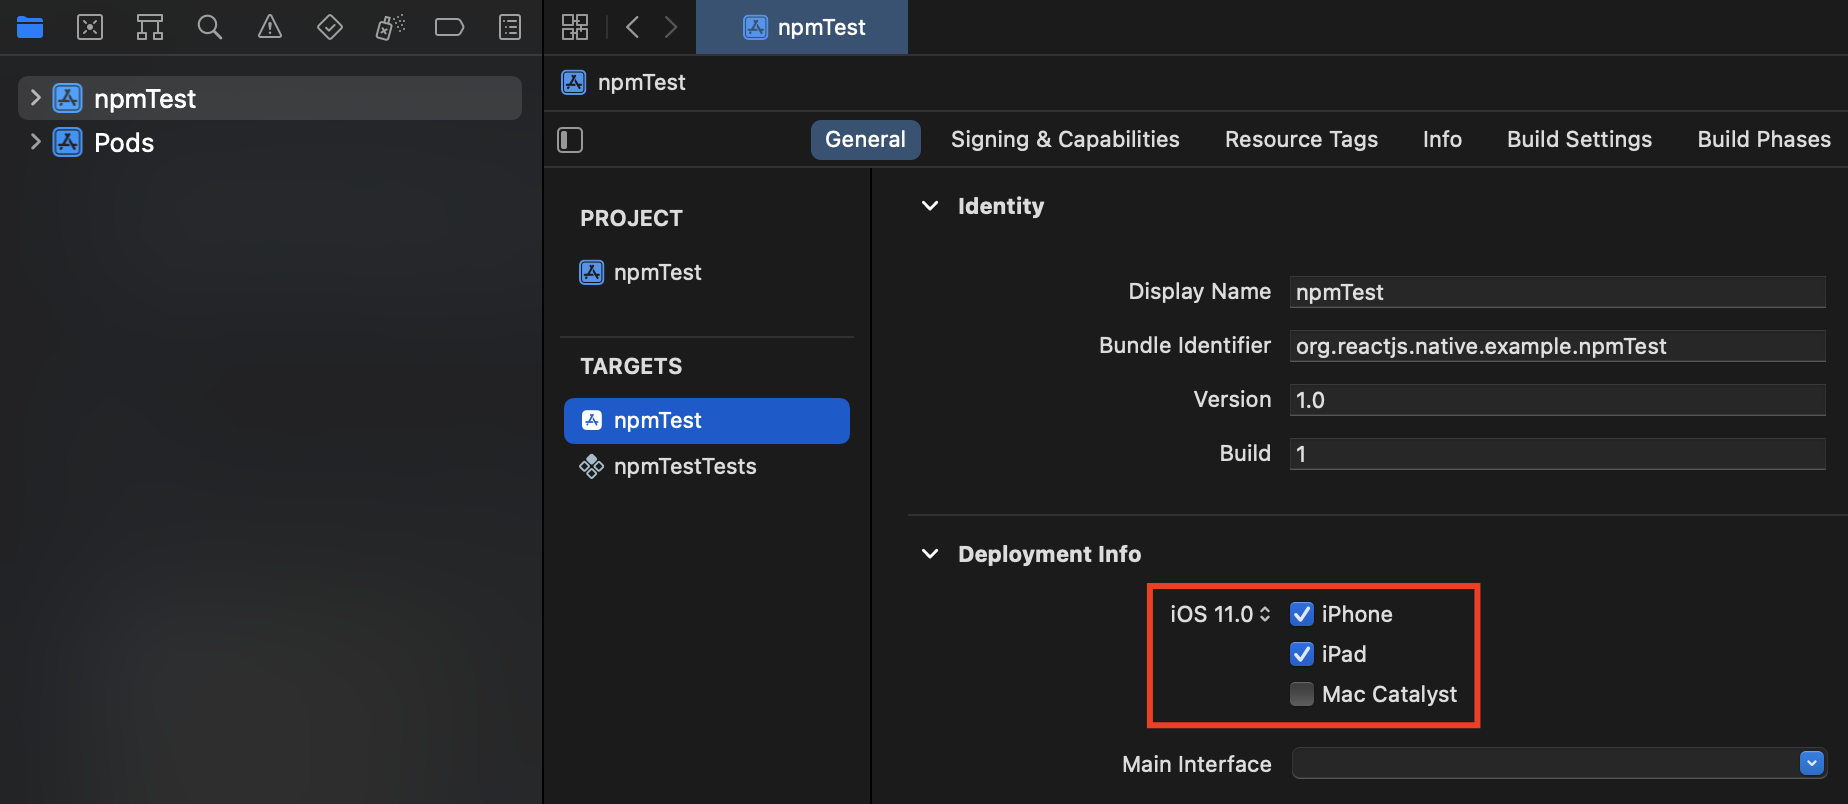Click npmTest icon in the jump bar

(x=574, y=82)
